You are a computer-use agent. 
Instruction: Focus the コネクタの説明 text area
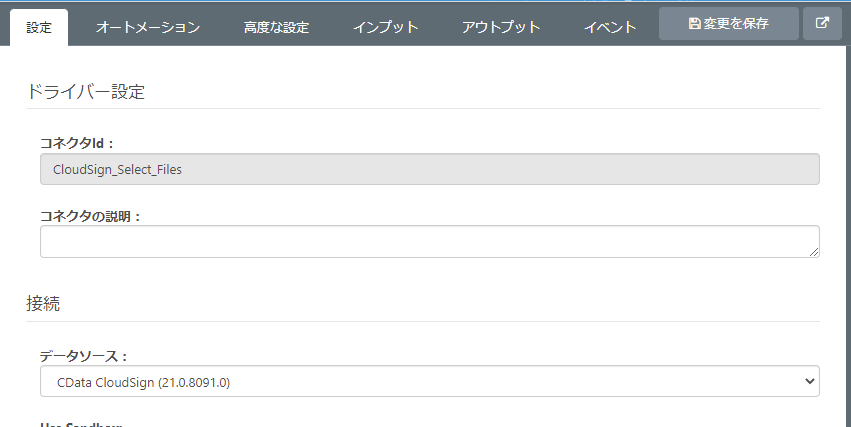tap(430, 241)
